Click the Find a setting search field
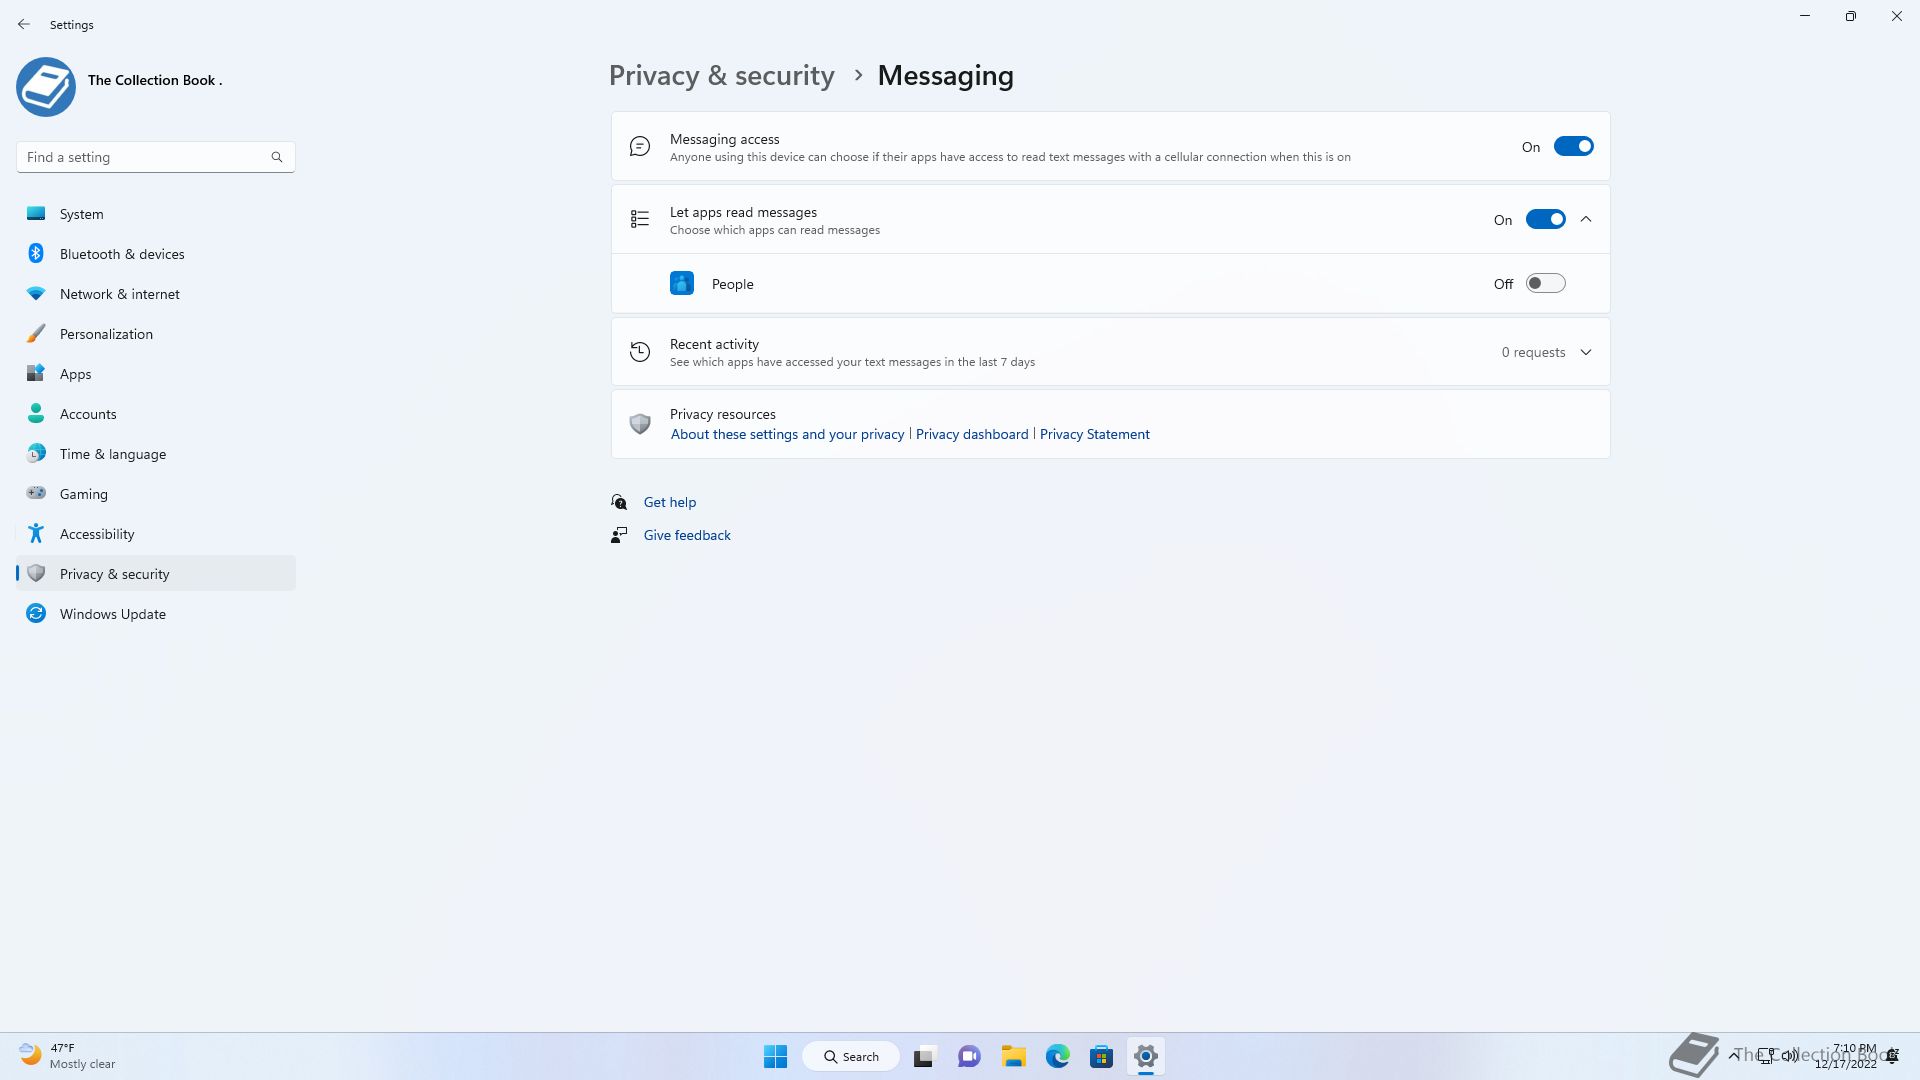 point(156,157)
